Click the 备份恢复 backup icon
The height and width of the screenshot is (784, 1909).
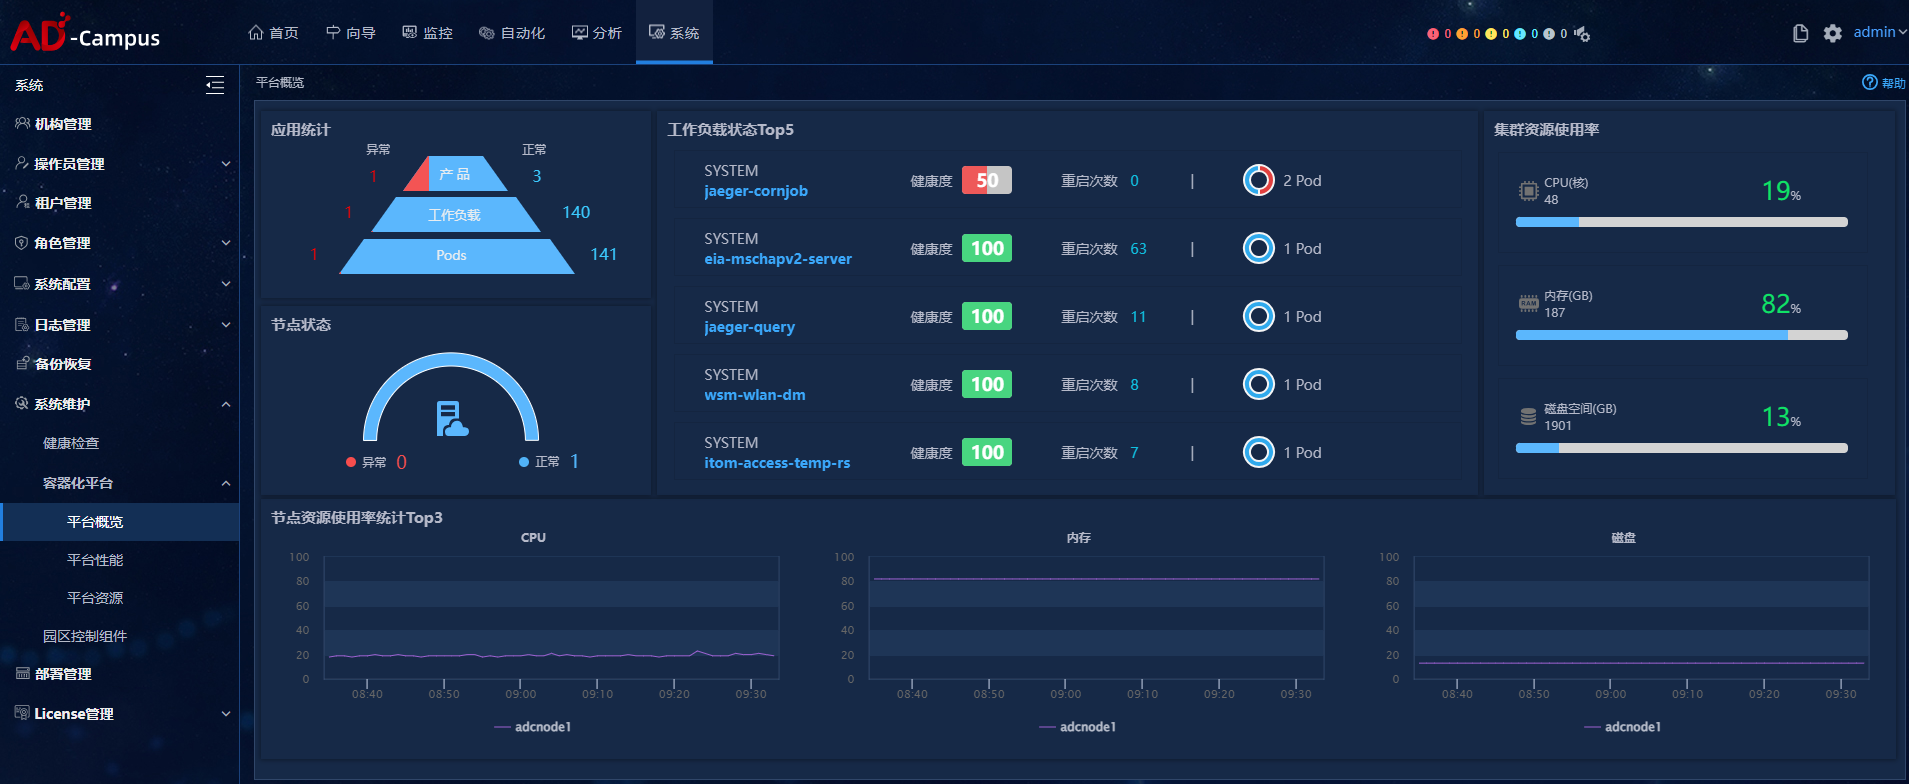tap(22, 363)
